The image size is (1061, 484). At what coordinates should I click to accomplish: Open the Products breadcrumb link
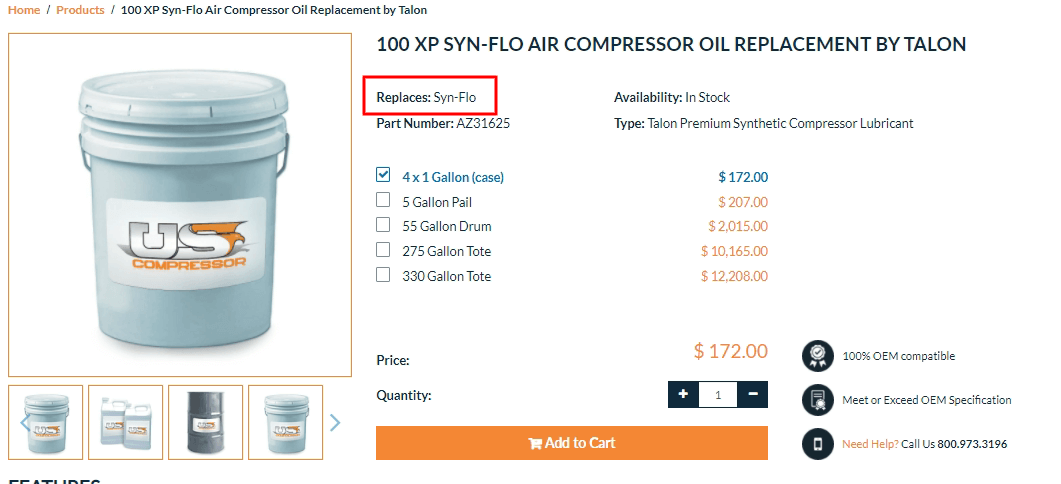(80, 10)
